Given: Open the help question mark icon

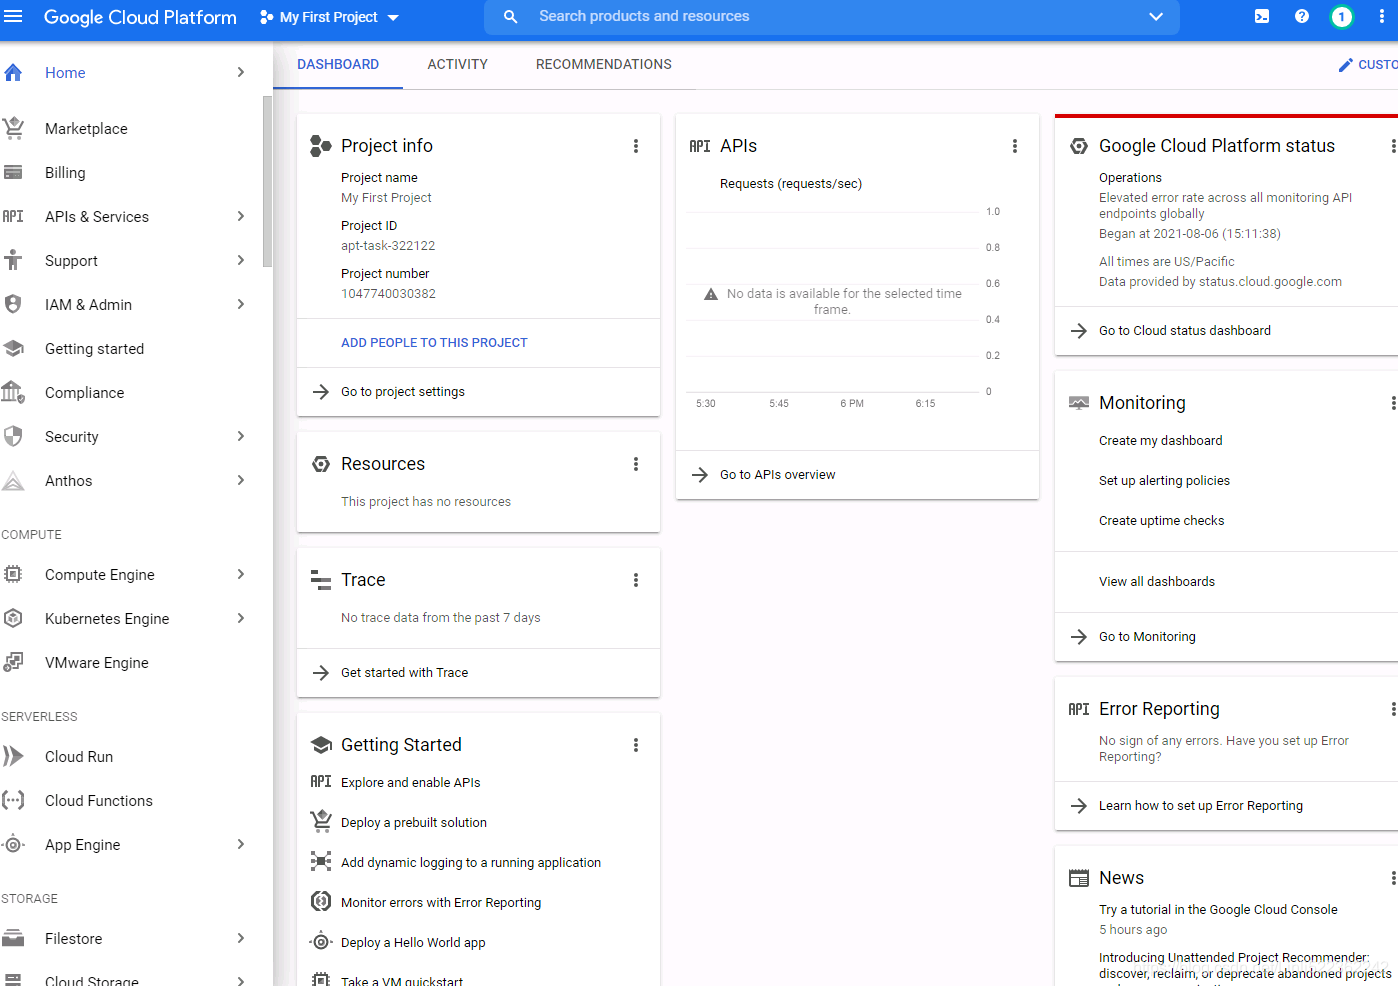Looking at the screenshot, I should point(1302,17).
